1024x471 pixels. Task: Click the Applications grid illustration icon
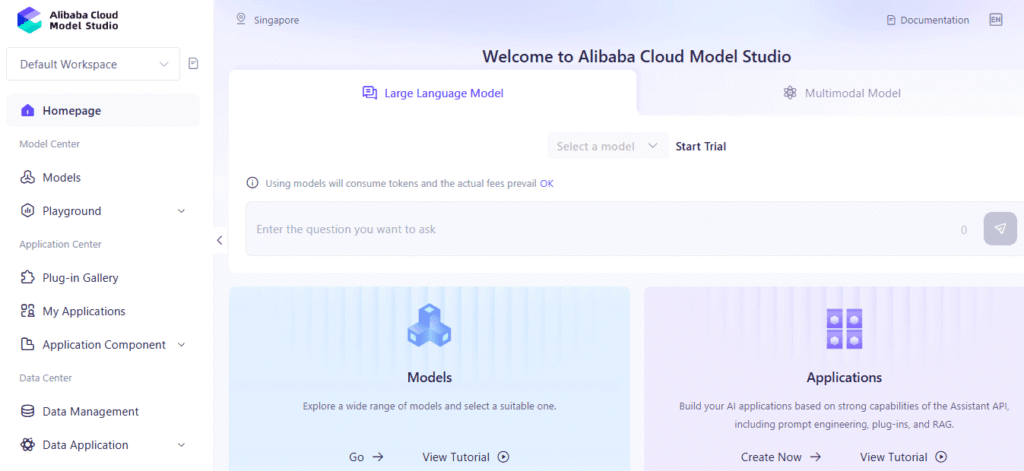click(x=844, y=329)
